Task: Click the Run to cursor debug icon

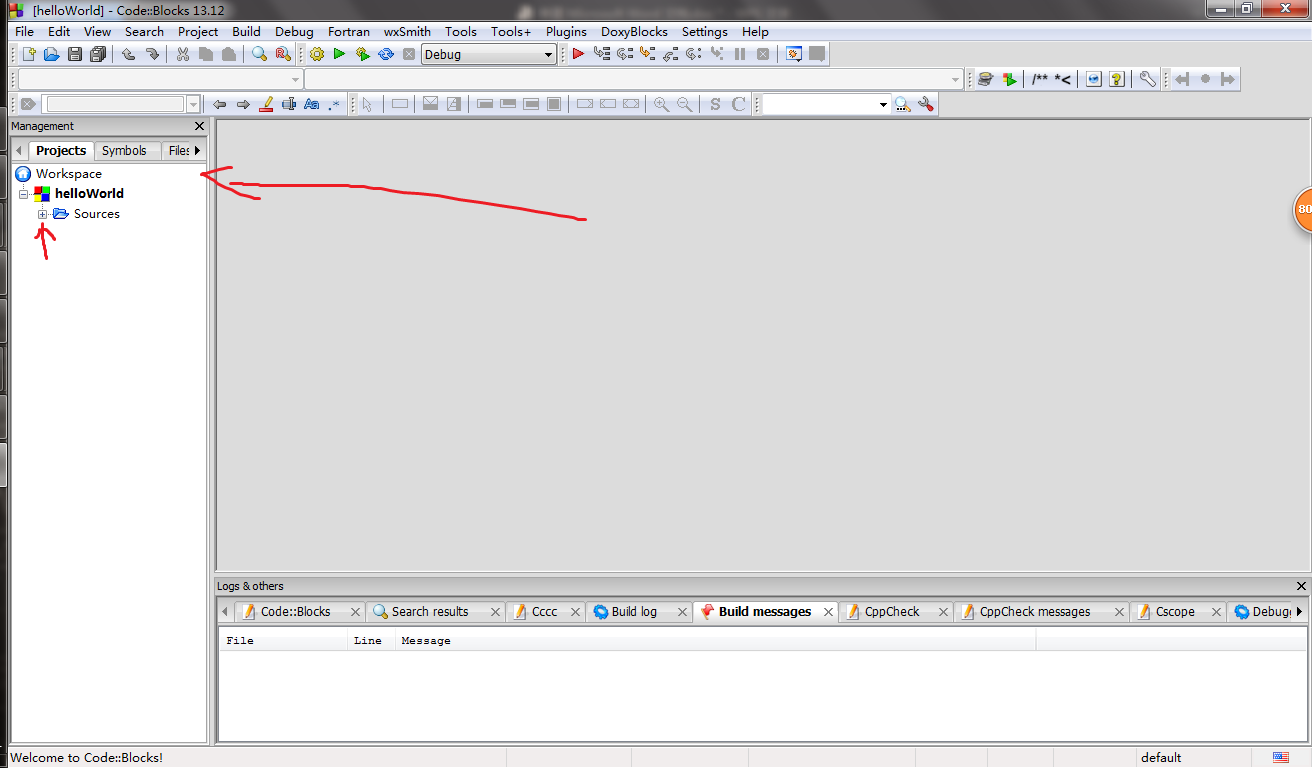Action: point(601,54)
